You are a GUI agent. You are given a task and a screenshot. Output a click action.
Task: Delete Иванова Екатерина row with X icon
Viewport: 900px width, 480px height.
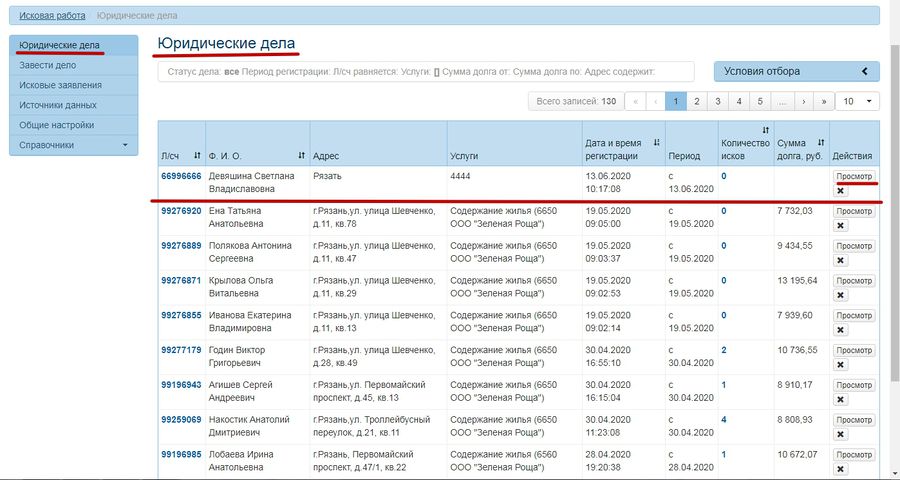click(840, 330)
